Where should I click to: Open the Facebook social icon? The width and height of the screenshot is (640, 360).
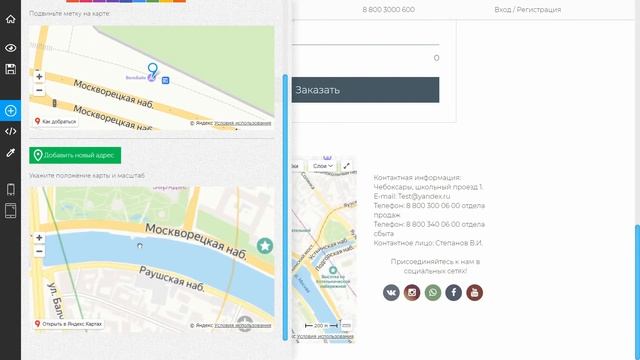[x=453, y=292]
